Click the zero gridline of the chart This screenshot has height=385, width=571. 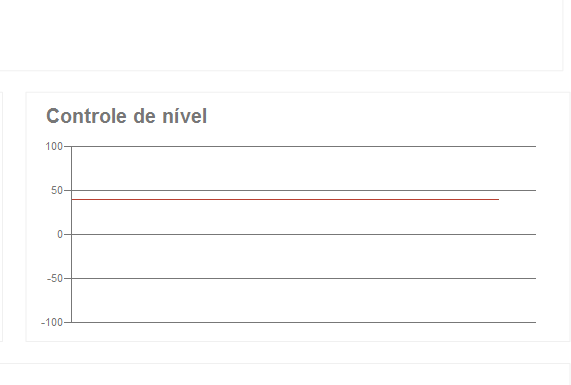click(x=304, y=234)
